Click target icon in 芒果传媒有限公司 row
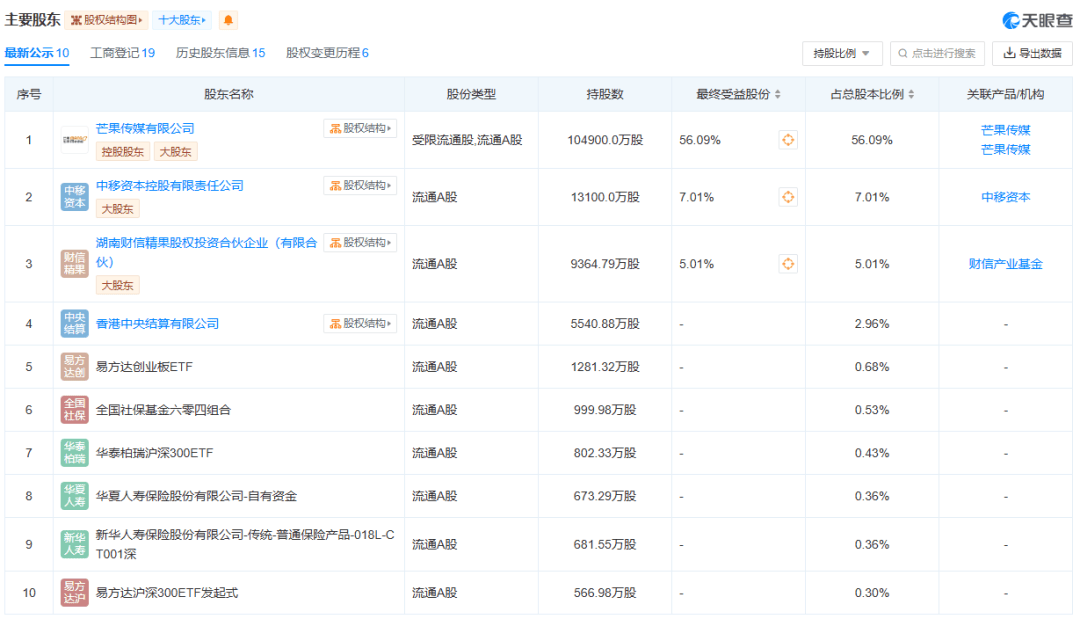The image size is (1080, 619). coord(788,140)
